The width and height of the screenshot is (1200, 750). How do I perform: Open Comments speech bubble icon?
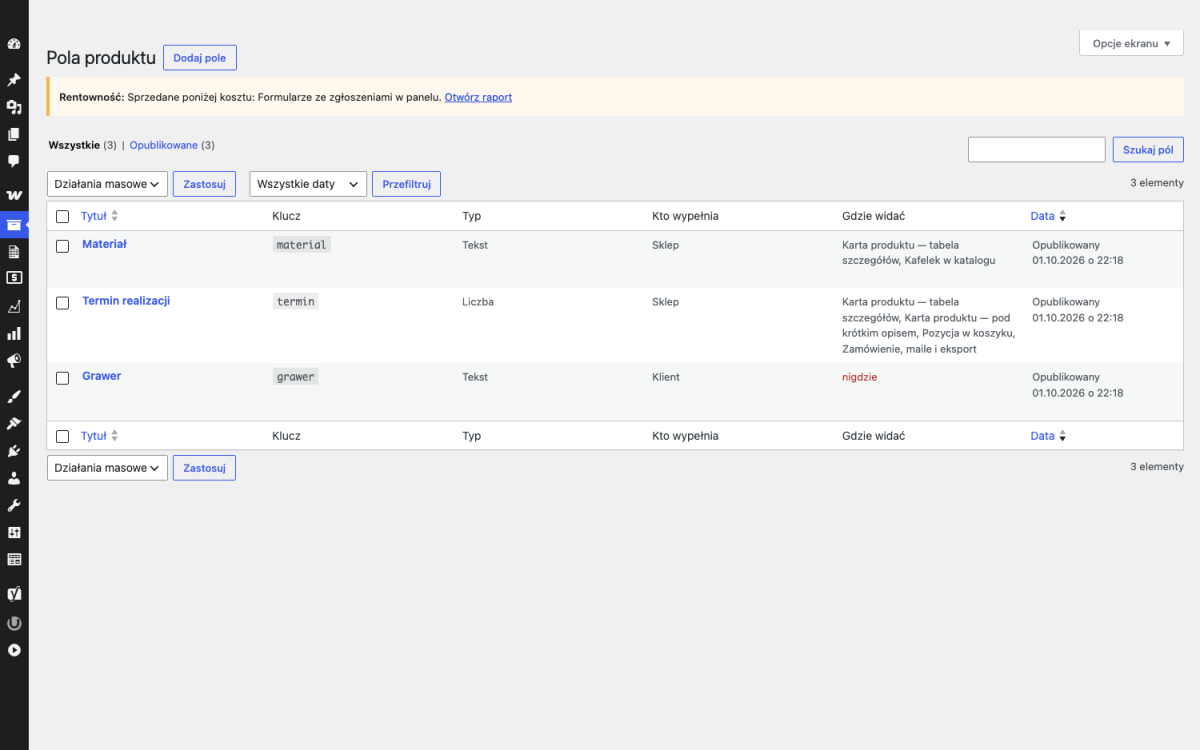[x=14, y=160]
